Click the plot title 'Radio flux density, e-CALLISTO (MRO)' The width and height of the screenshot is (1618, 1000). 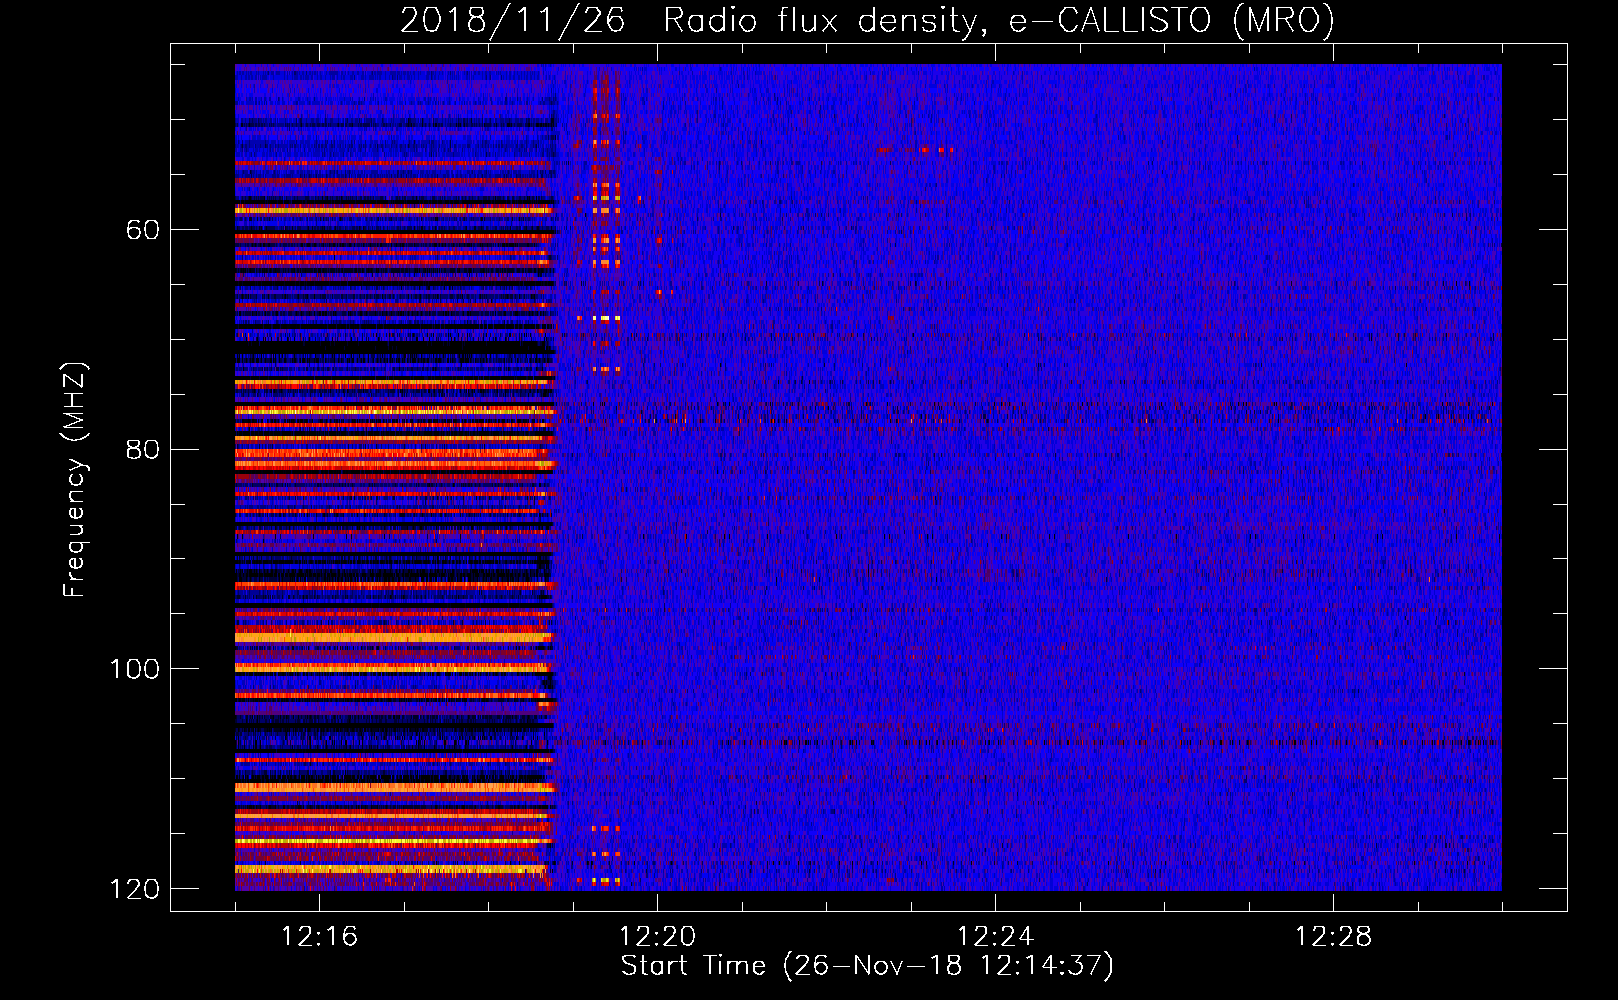tap(998, 20)
